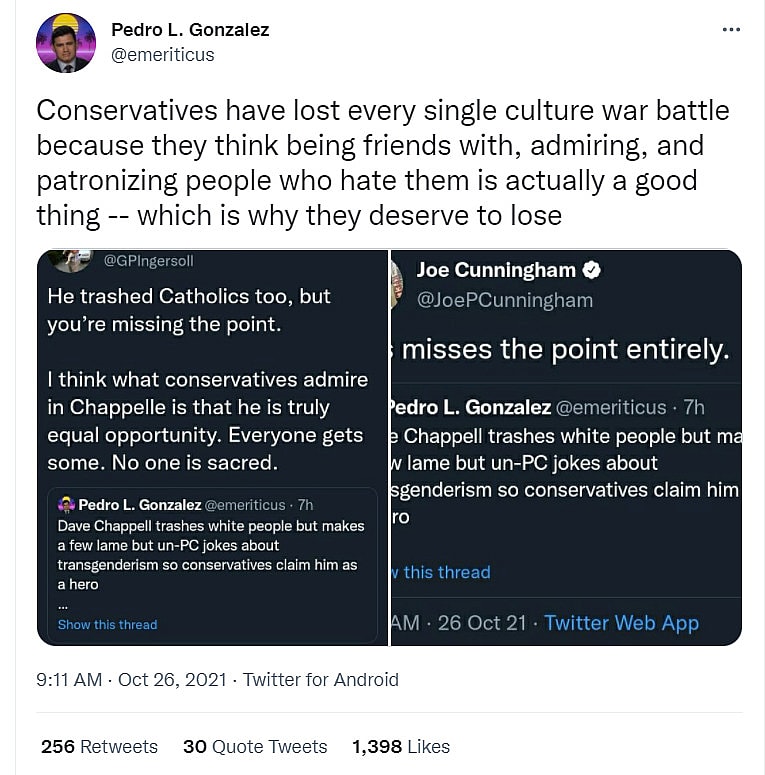View the 1,398 Likes list
Viewport: 765px width, 775px height.
tap(401, 747)
